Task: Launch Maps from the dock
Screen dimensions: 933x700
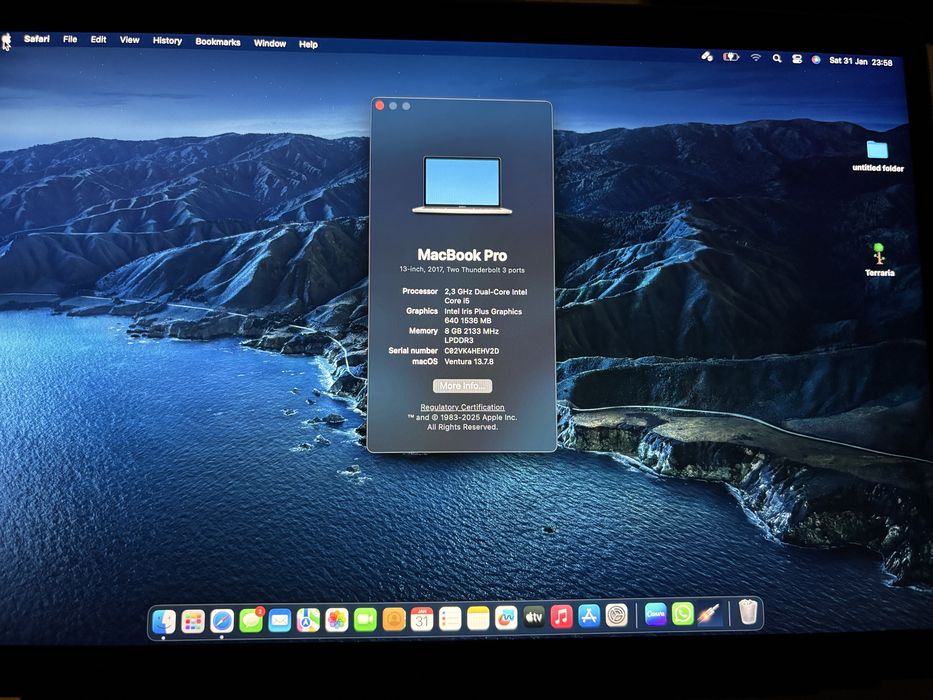Action: click(x=308, y=620)
